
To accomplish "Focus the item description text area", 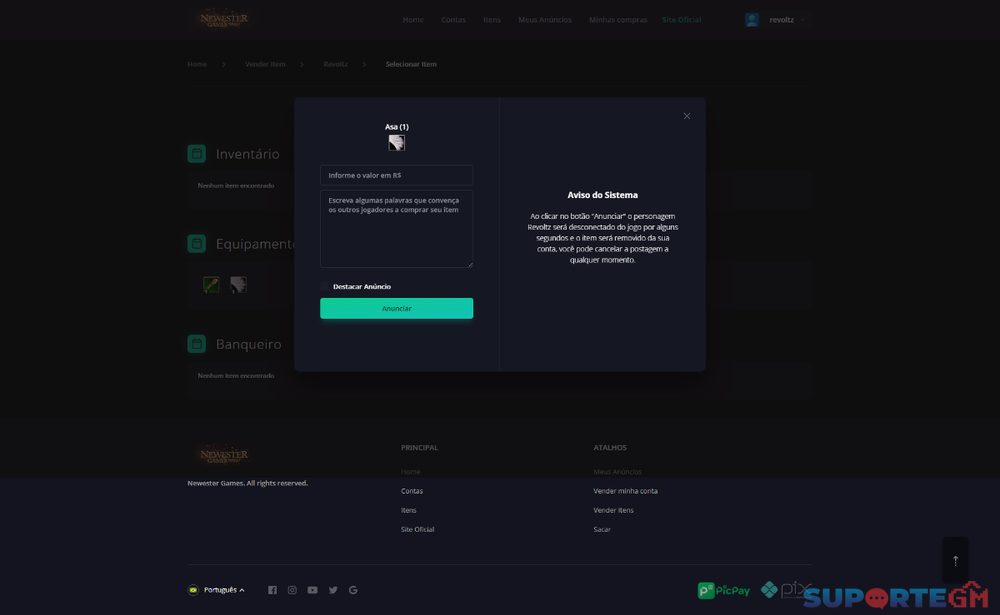I will click(x=397, y=228).
